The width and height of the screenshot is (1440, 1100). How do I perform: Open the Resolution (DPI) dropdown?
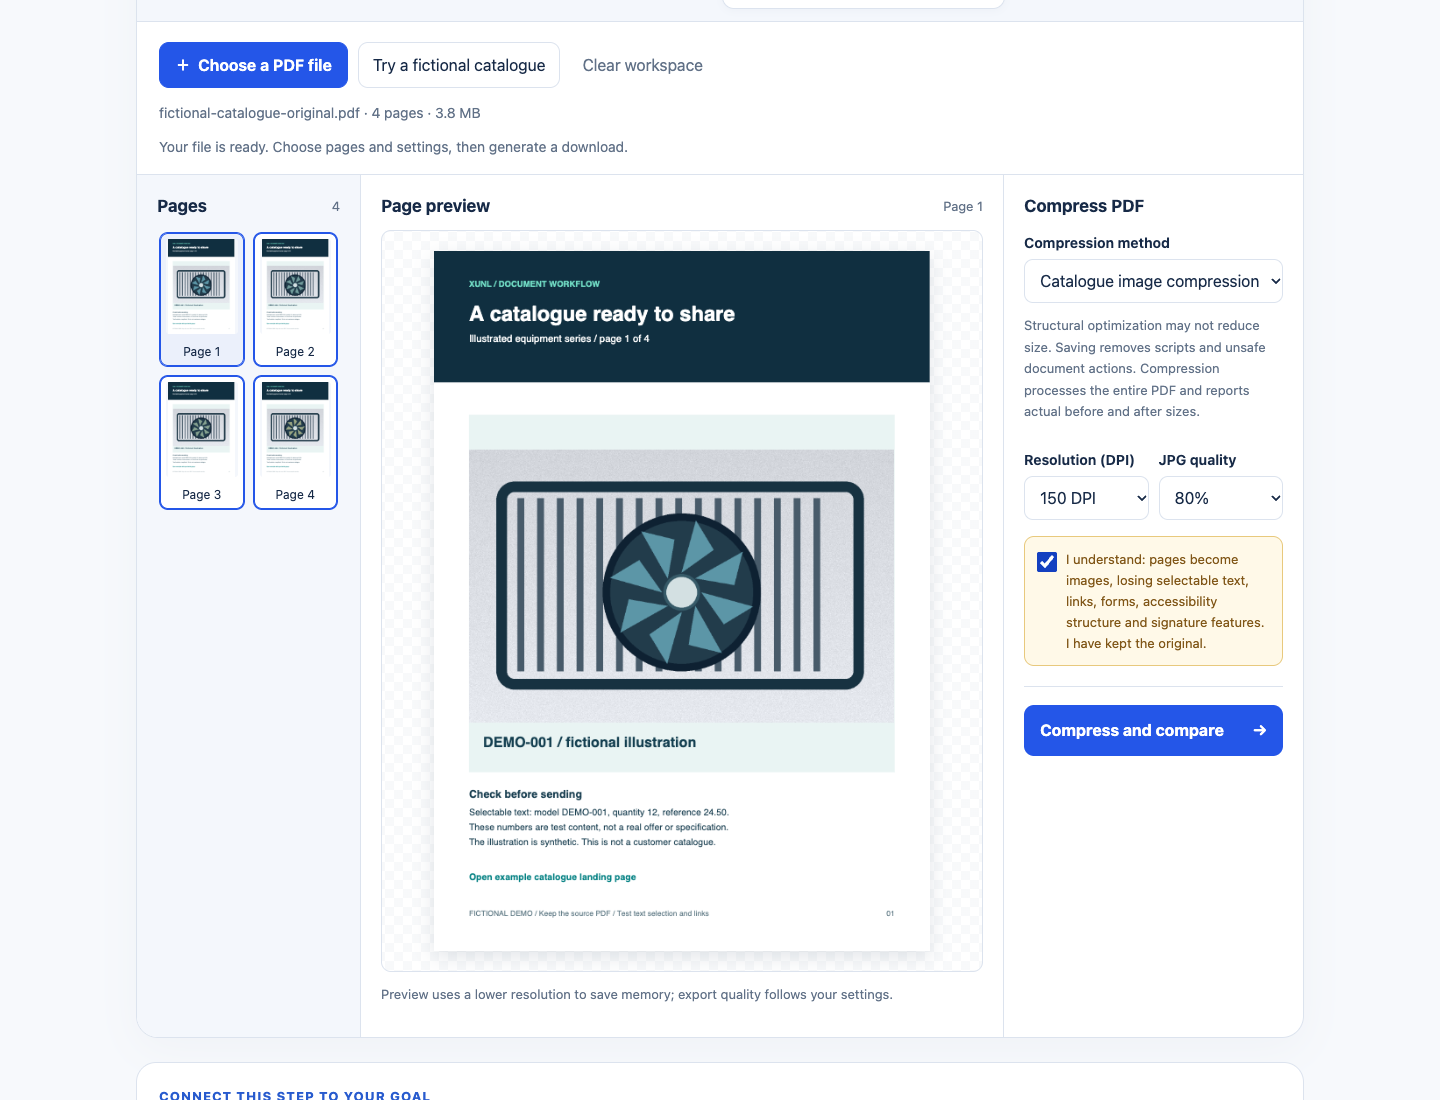pos(1086,498)
